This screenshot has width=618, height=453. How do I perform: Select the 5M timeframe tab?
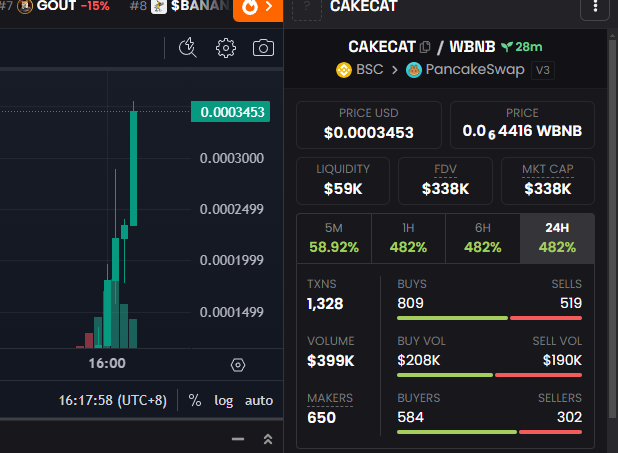[x=334, y=239]
